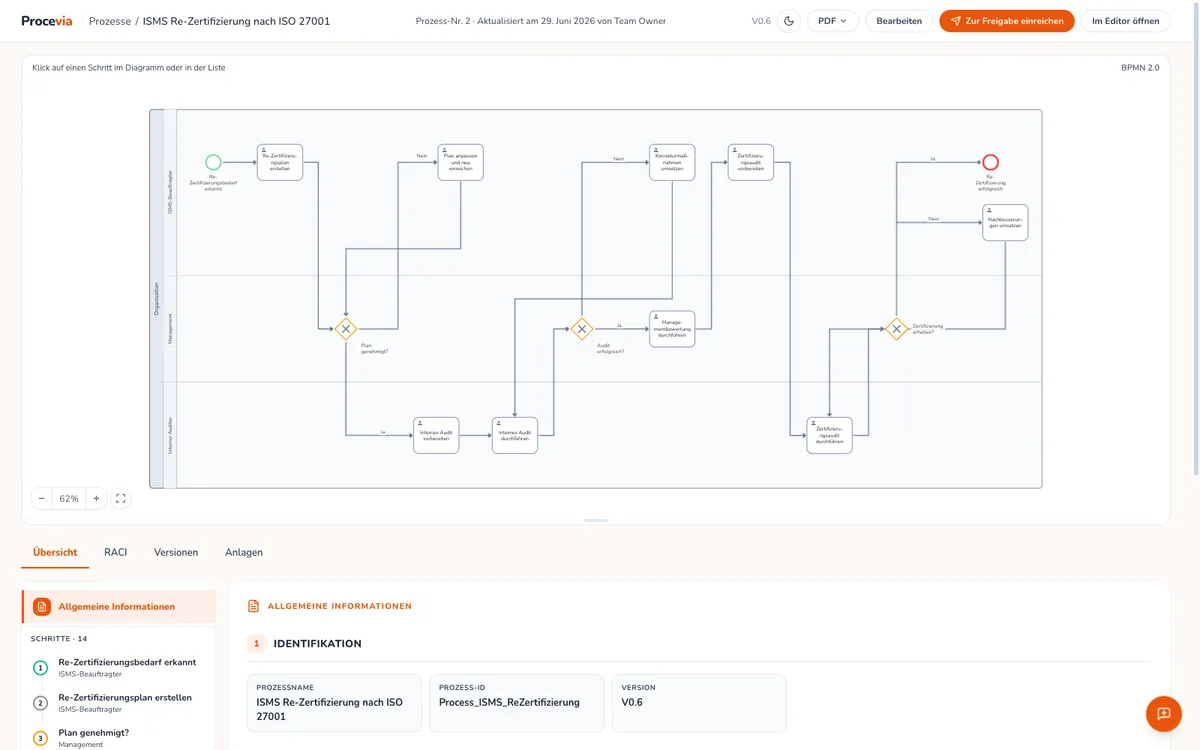This screenshot has width=1200, height=750.
Task: Click the IDENTIFIKATION section heading
Action: point(318,644)
